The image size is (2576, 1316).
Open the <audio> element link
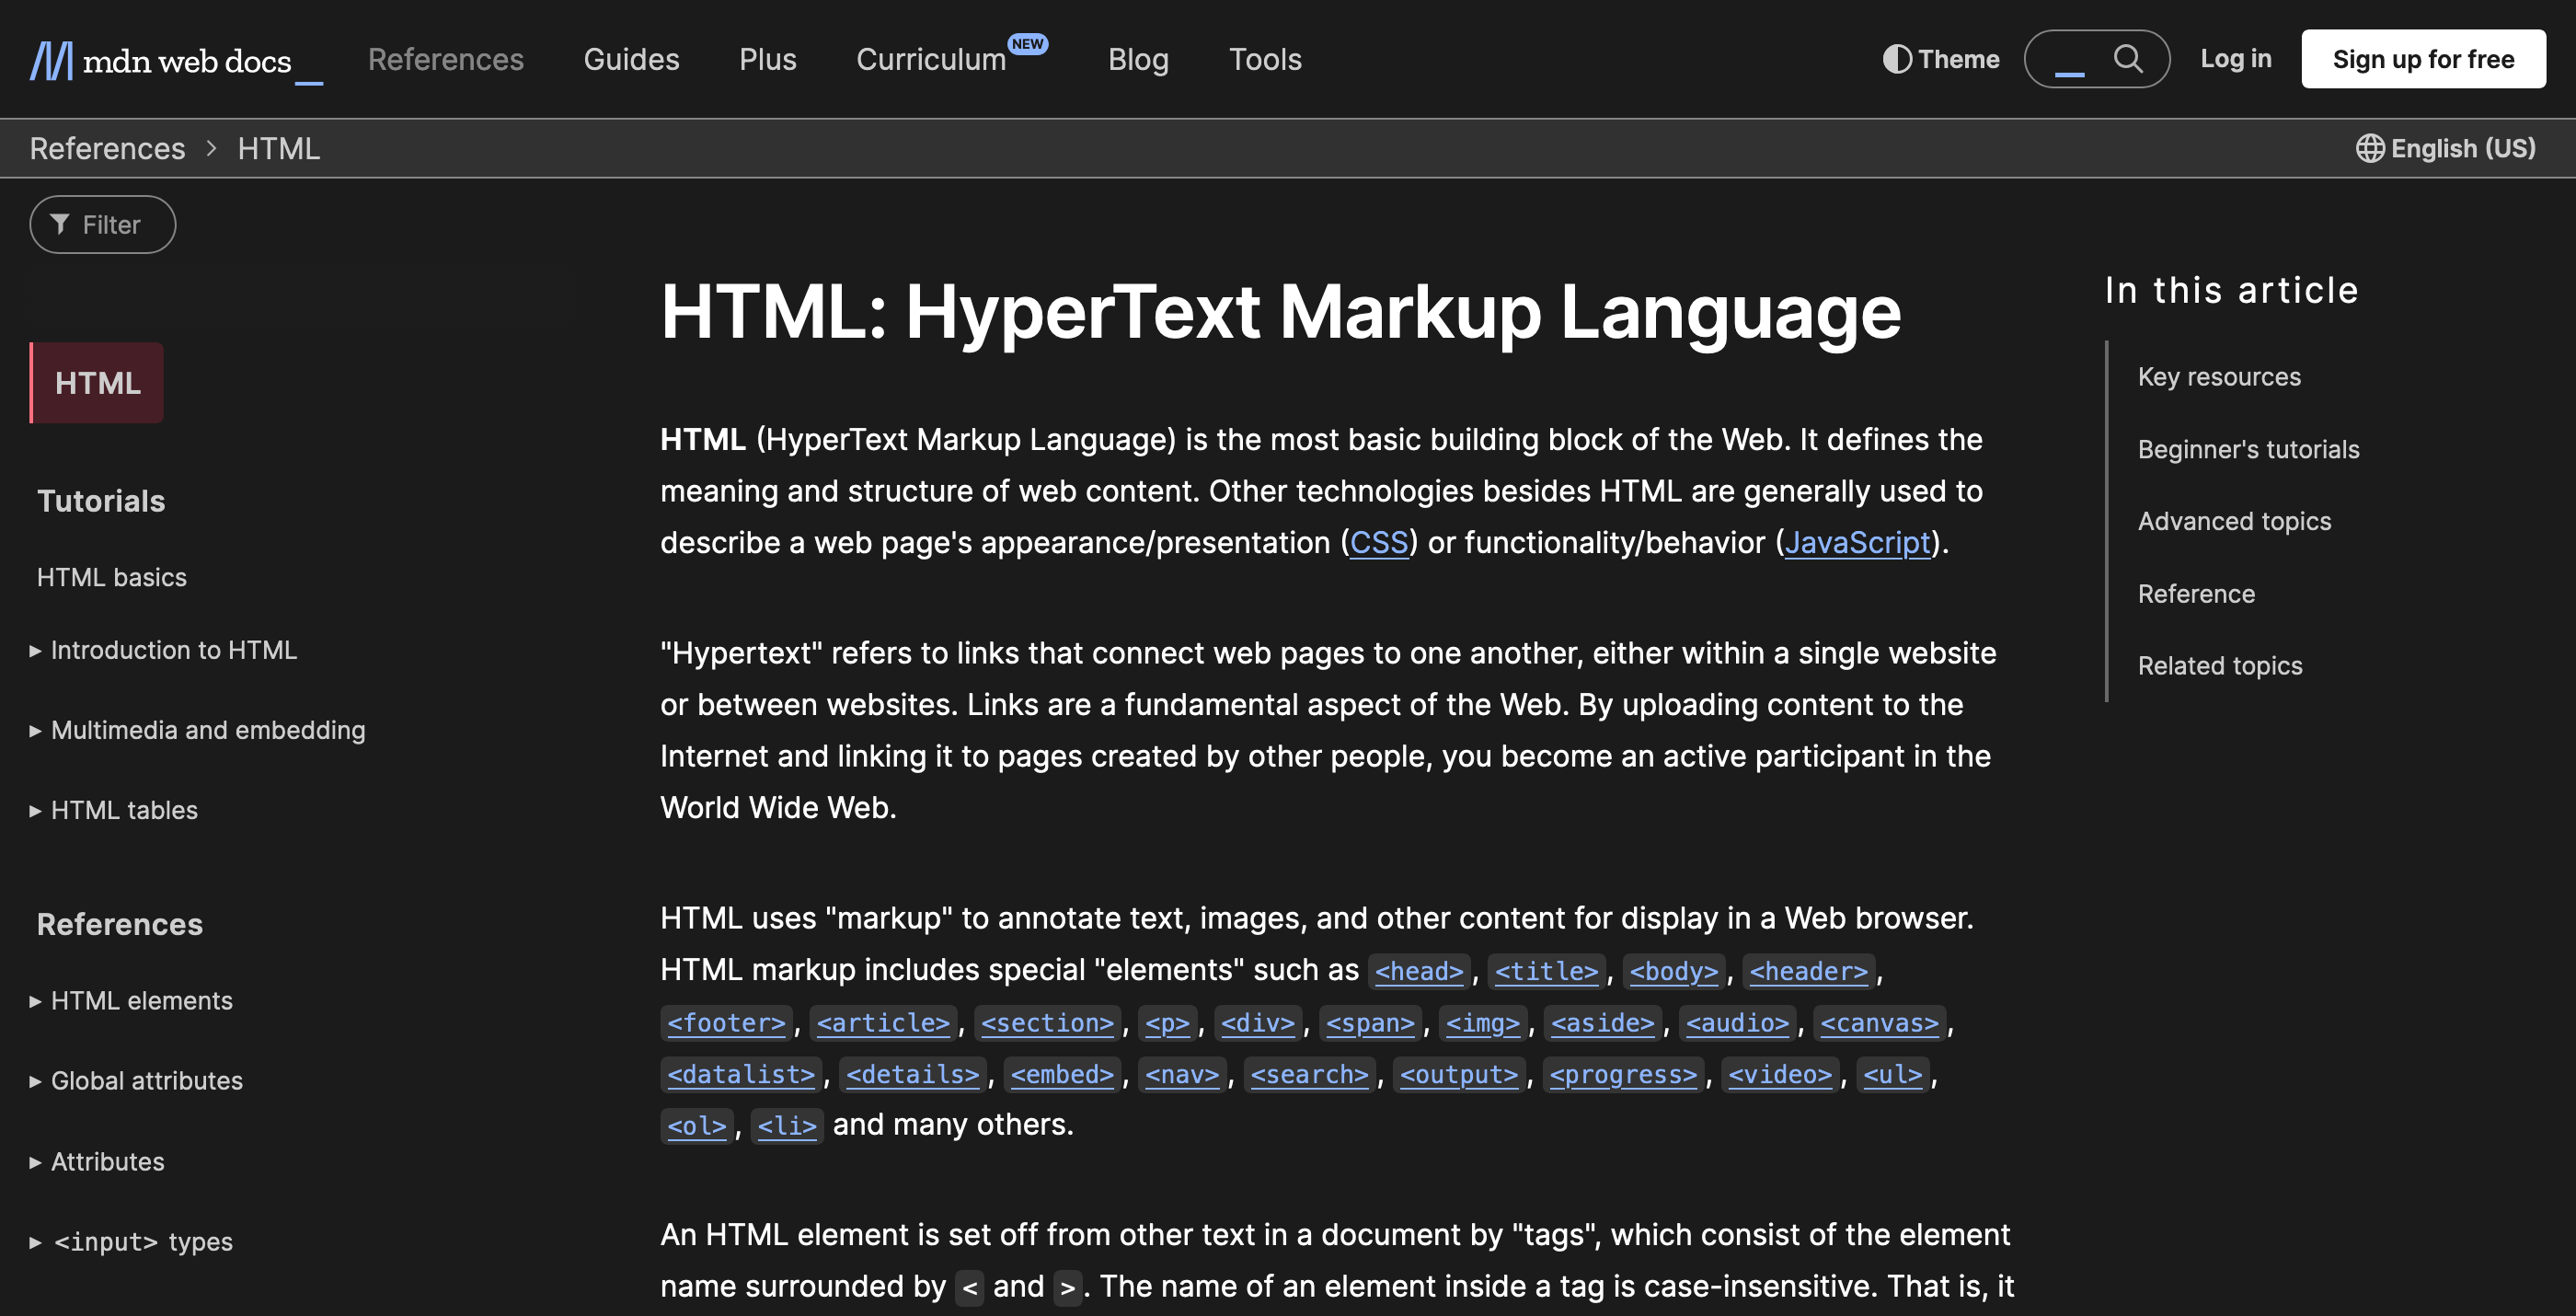pyautogui.click(x=1737, y=1023)
